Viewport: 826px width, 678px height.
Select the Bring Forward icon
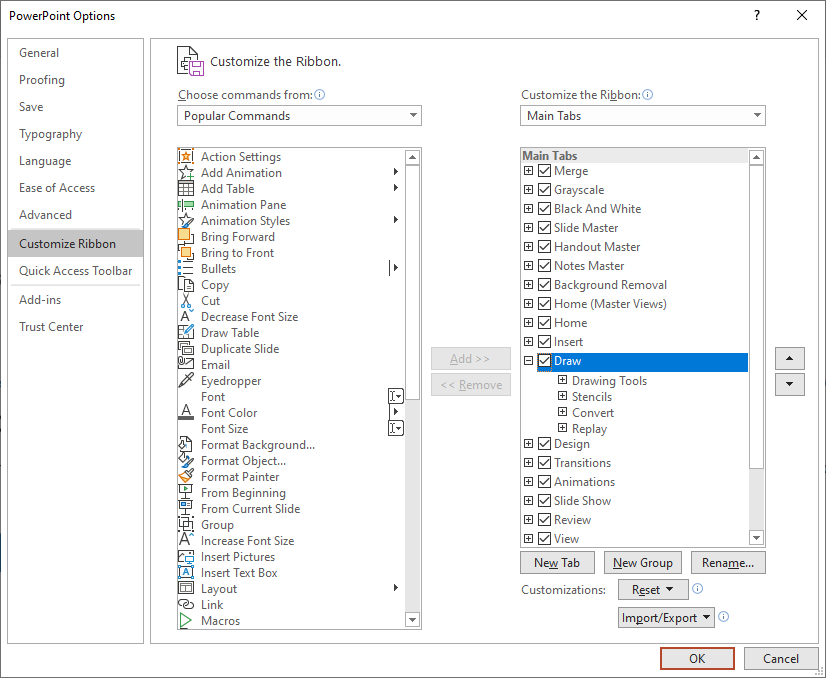[x=185, y=237]
